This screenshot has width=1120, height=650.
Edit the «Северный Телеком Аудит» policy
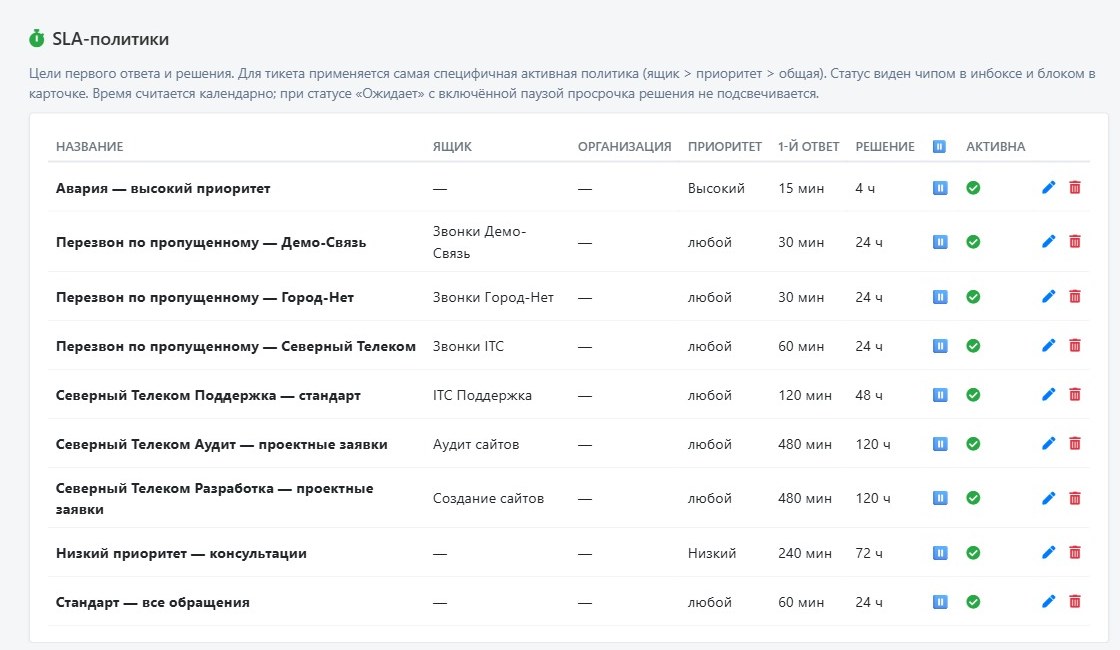1048,444
